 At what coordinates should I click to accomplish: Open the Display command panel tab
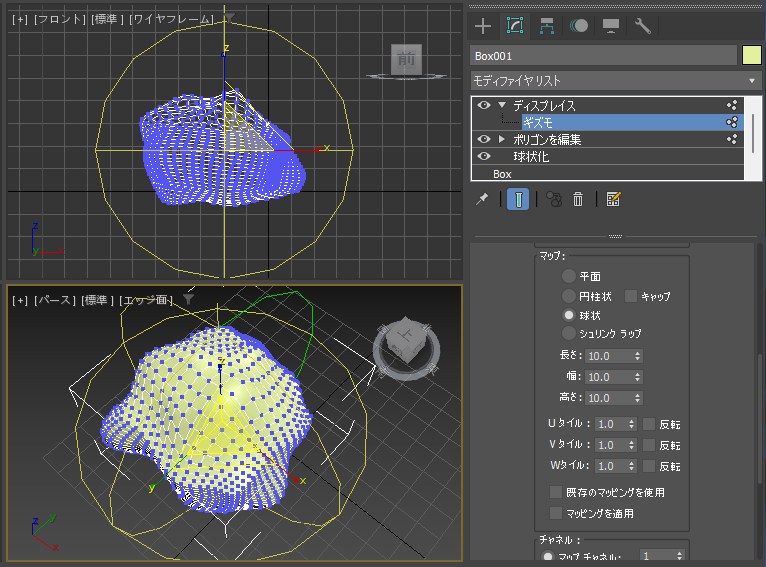tap(611, 26)
